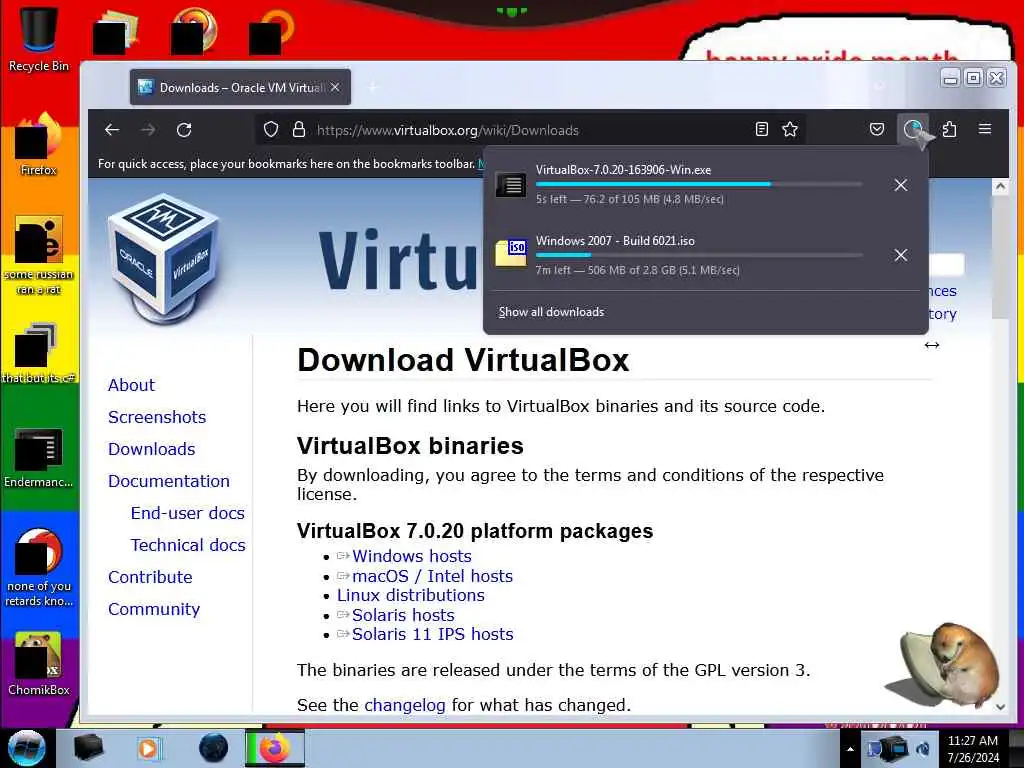Reload the page using the refresh icon
This screenshot has width=1024, height=768.
[x=184, y=130]
